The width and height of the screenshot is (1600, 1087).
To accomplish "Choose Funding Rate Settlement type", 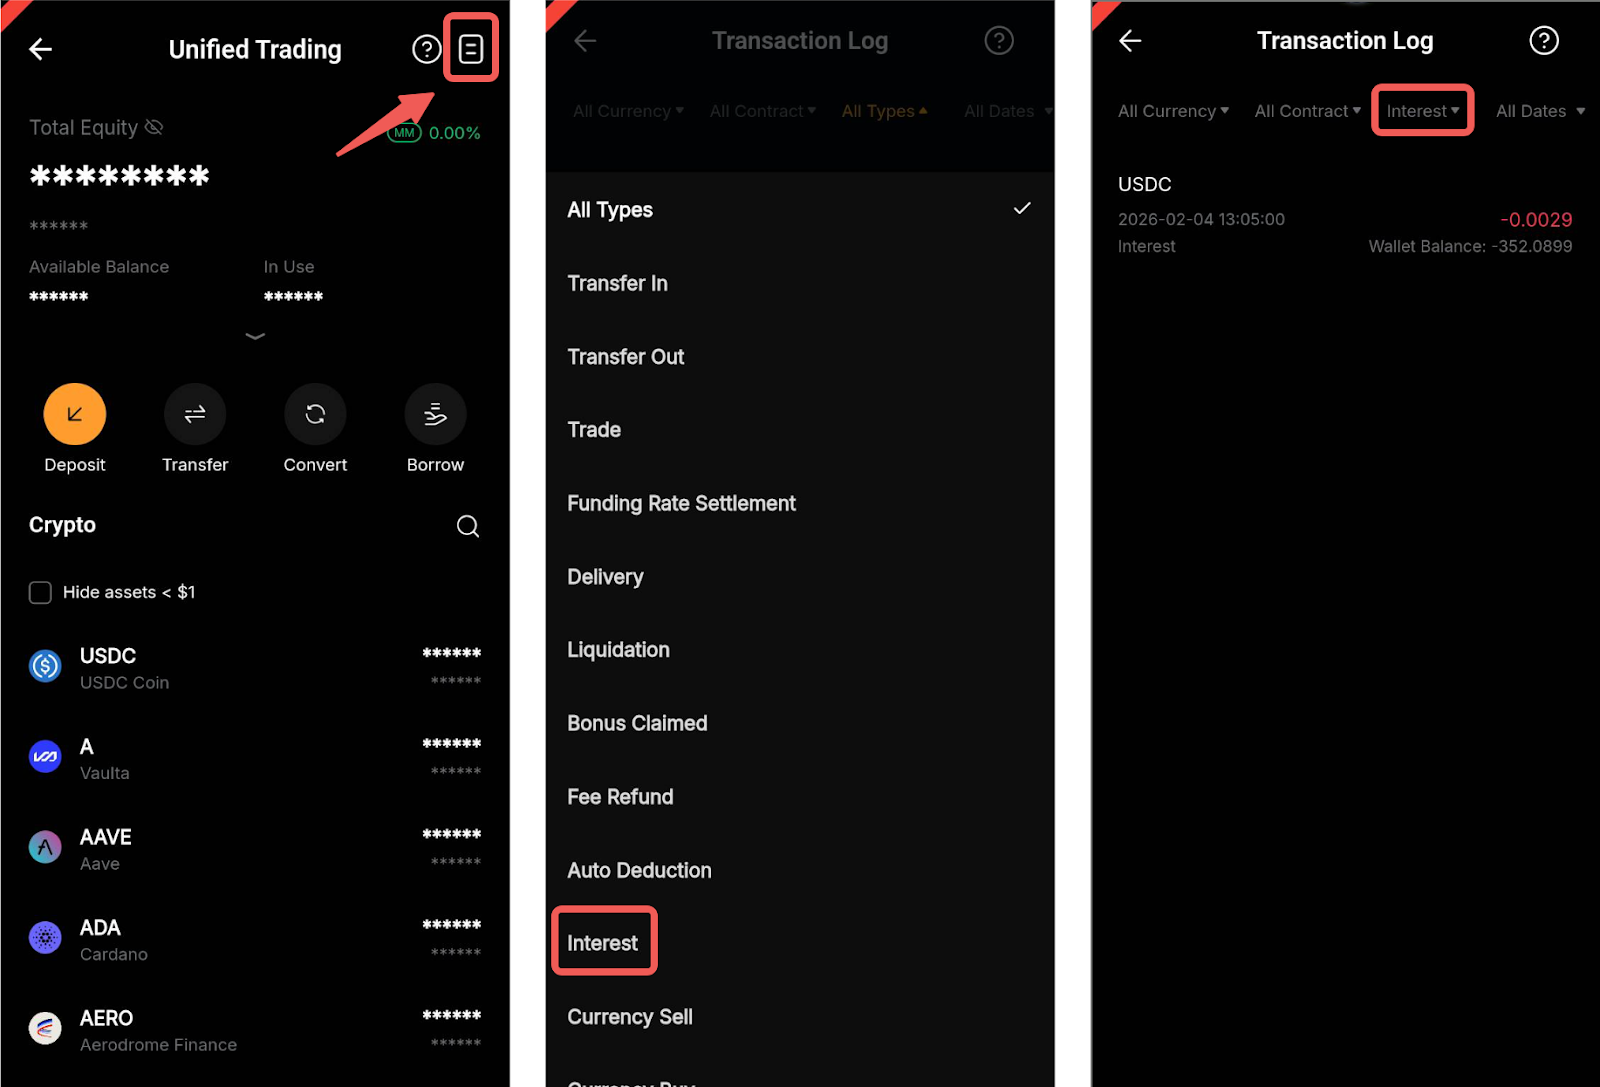I will pyautogui.click(x=681, y=503).
